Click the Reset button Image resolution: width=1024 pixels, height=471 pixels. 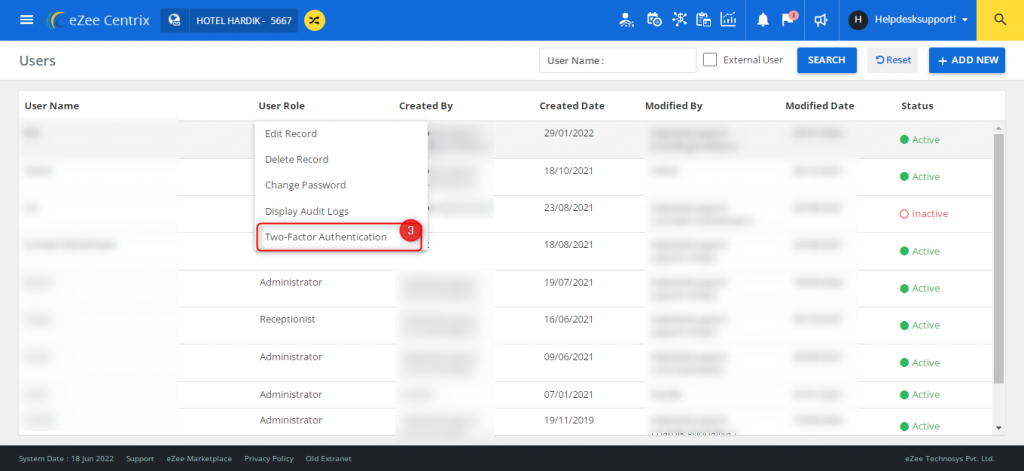pos(893,60)
